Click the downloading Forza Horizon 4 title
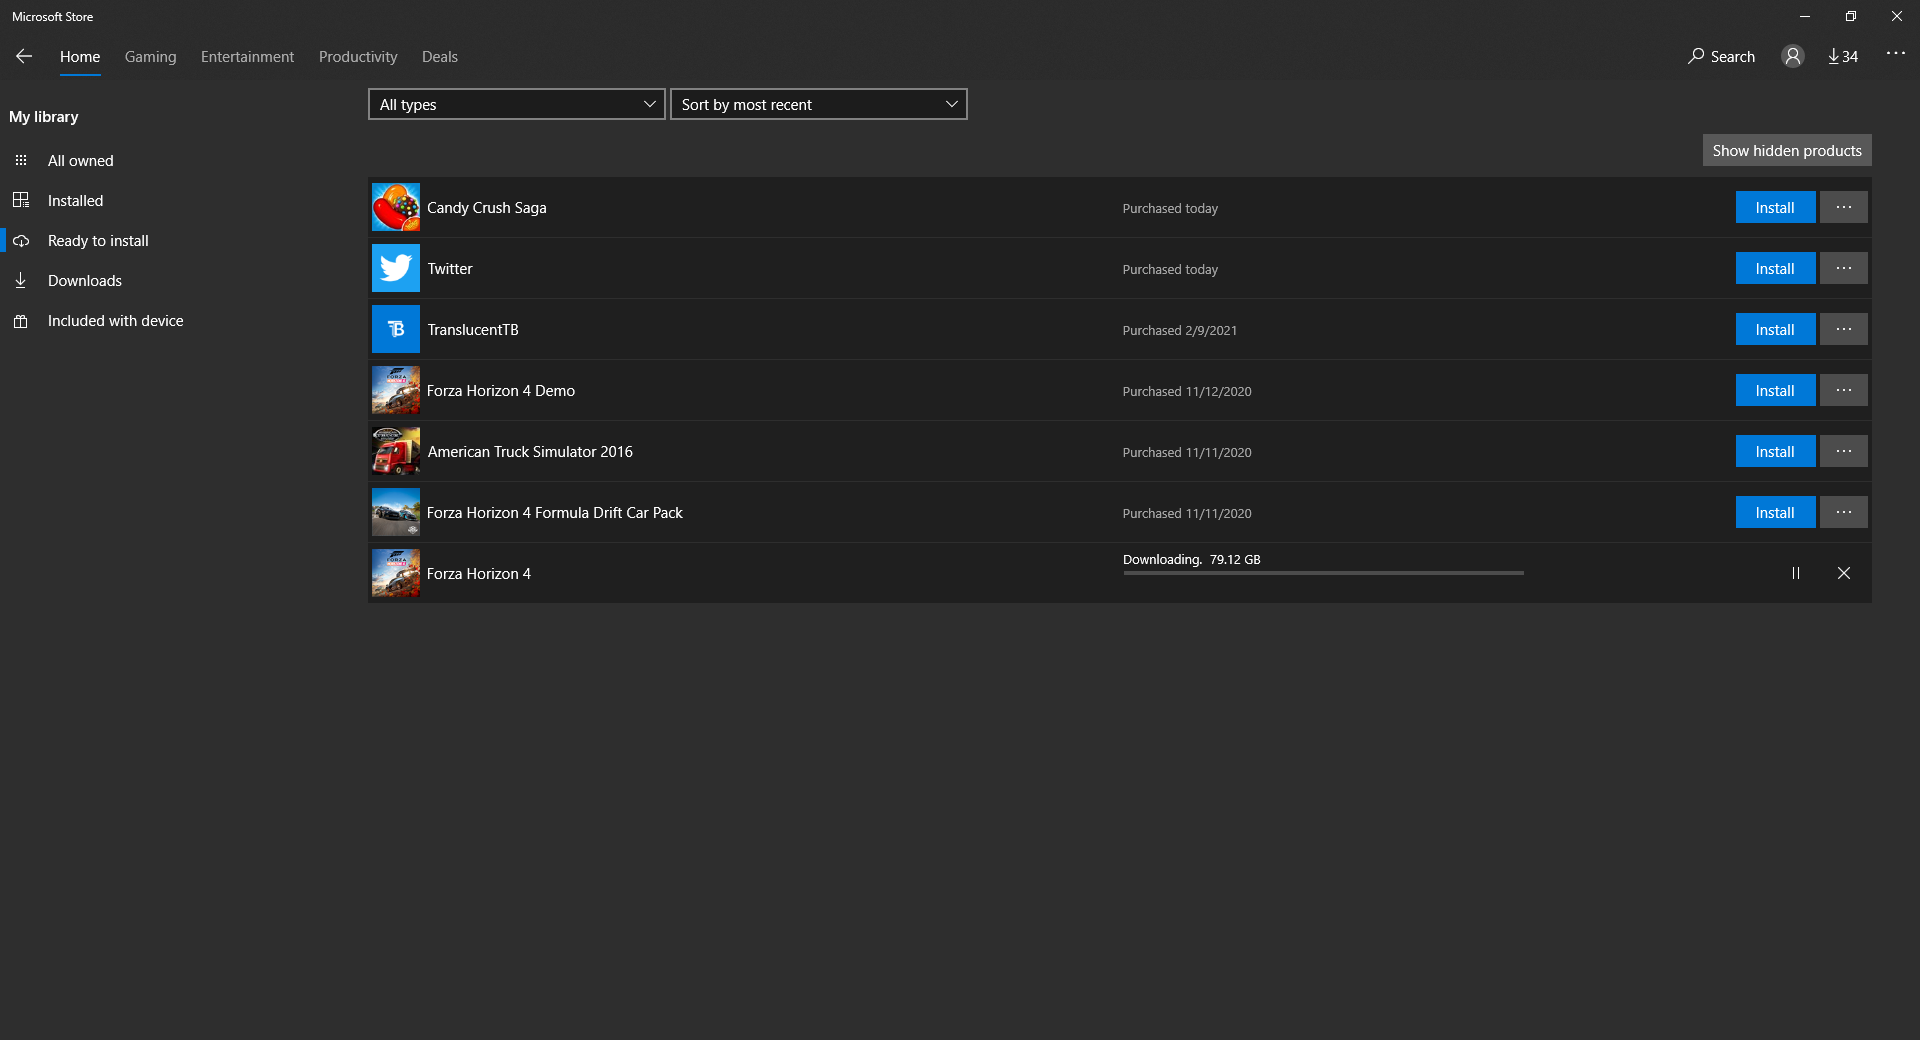 click(479, 574)
